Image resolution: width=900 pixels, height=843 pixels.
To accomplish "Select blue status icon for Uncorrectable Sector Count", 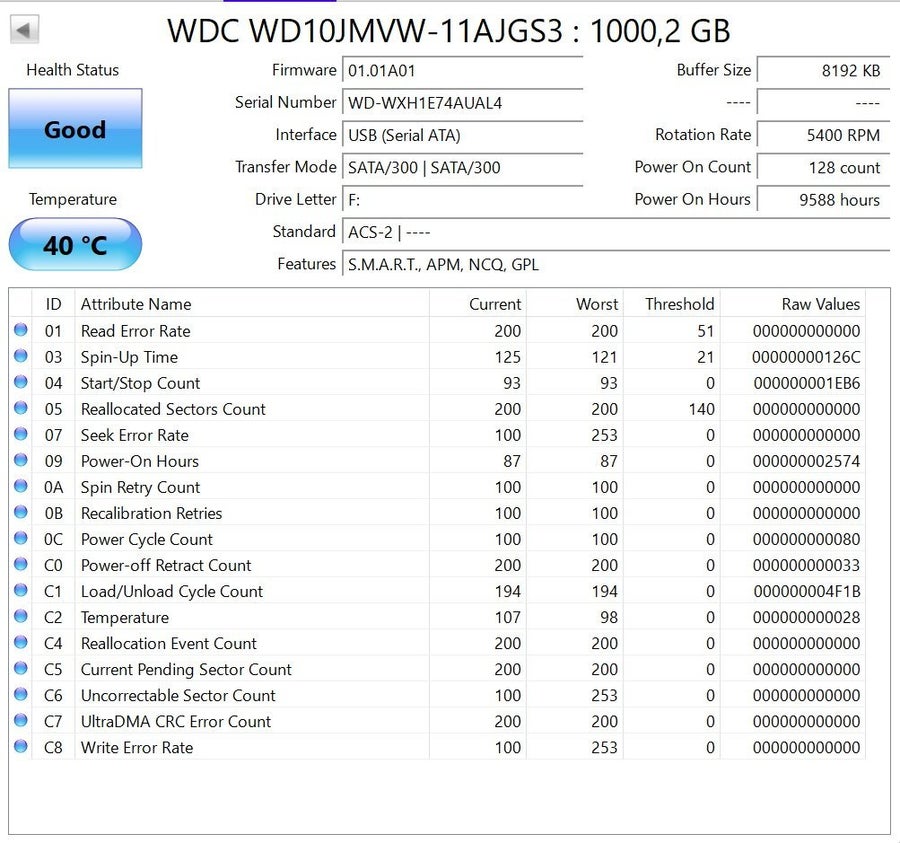I will click(21, 694).
